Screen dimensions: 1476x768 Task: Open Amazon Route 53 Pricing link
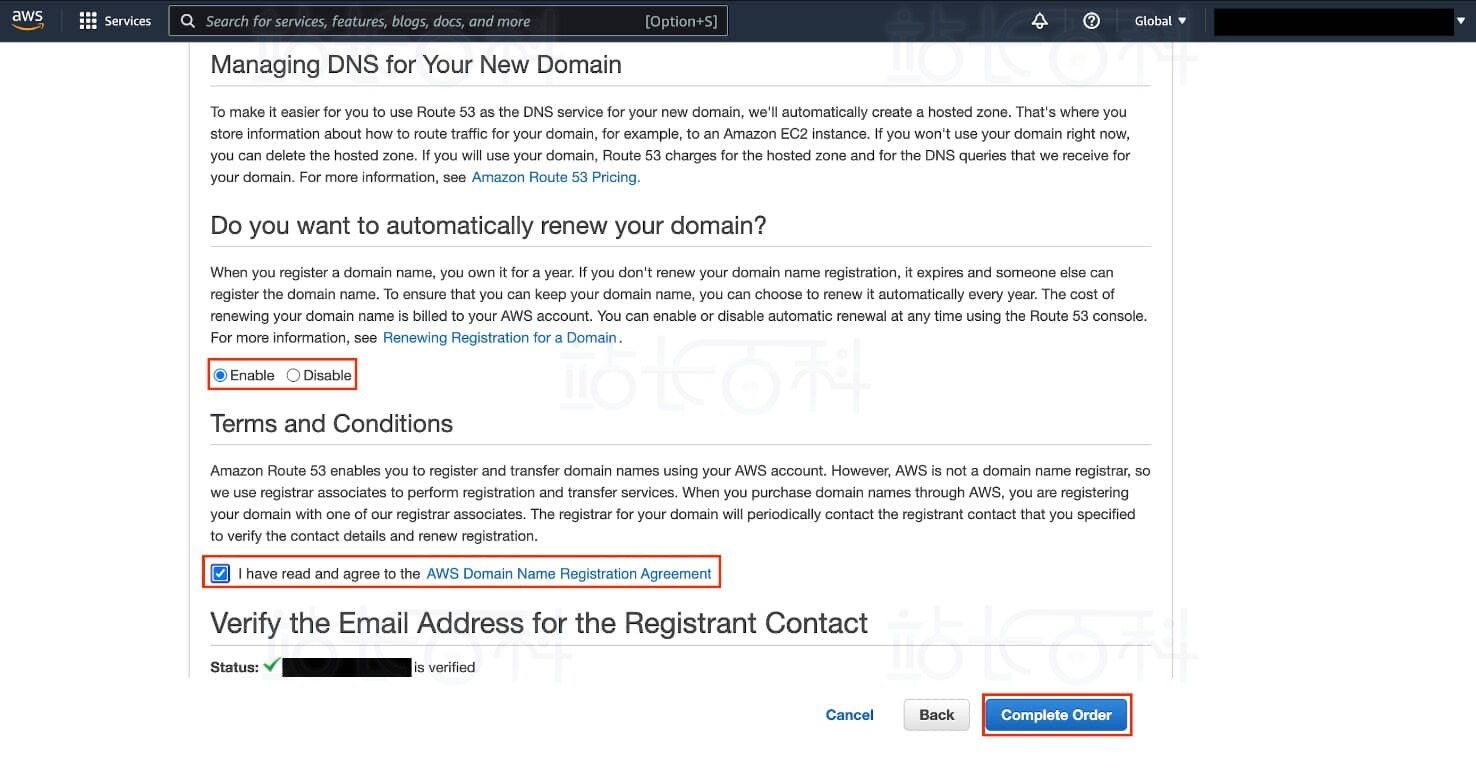point(555,178)
